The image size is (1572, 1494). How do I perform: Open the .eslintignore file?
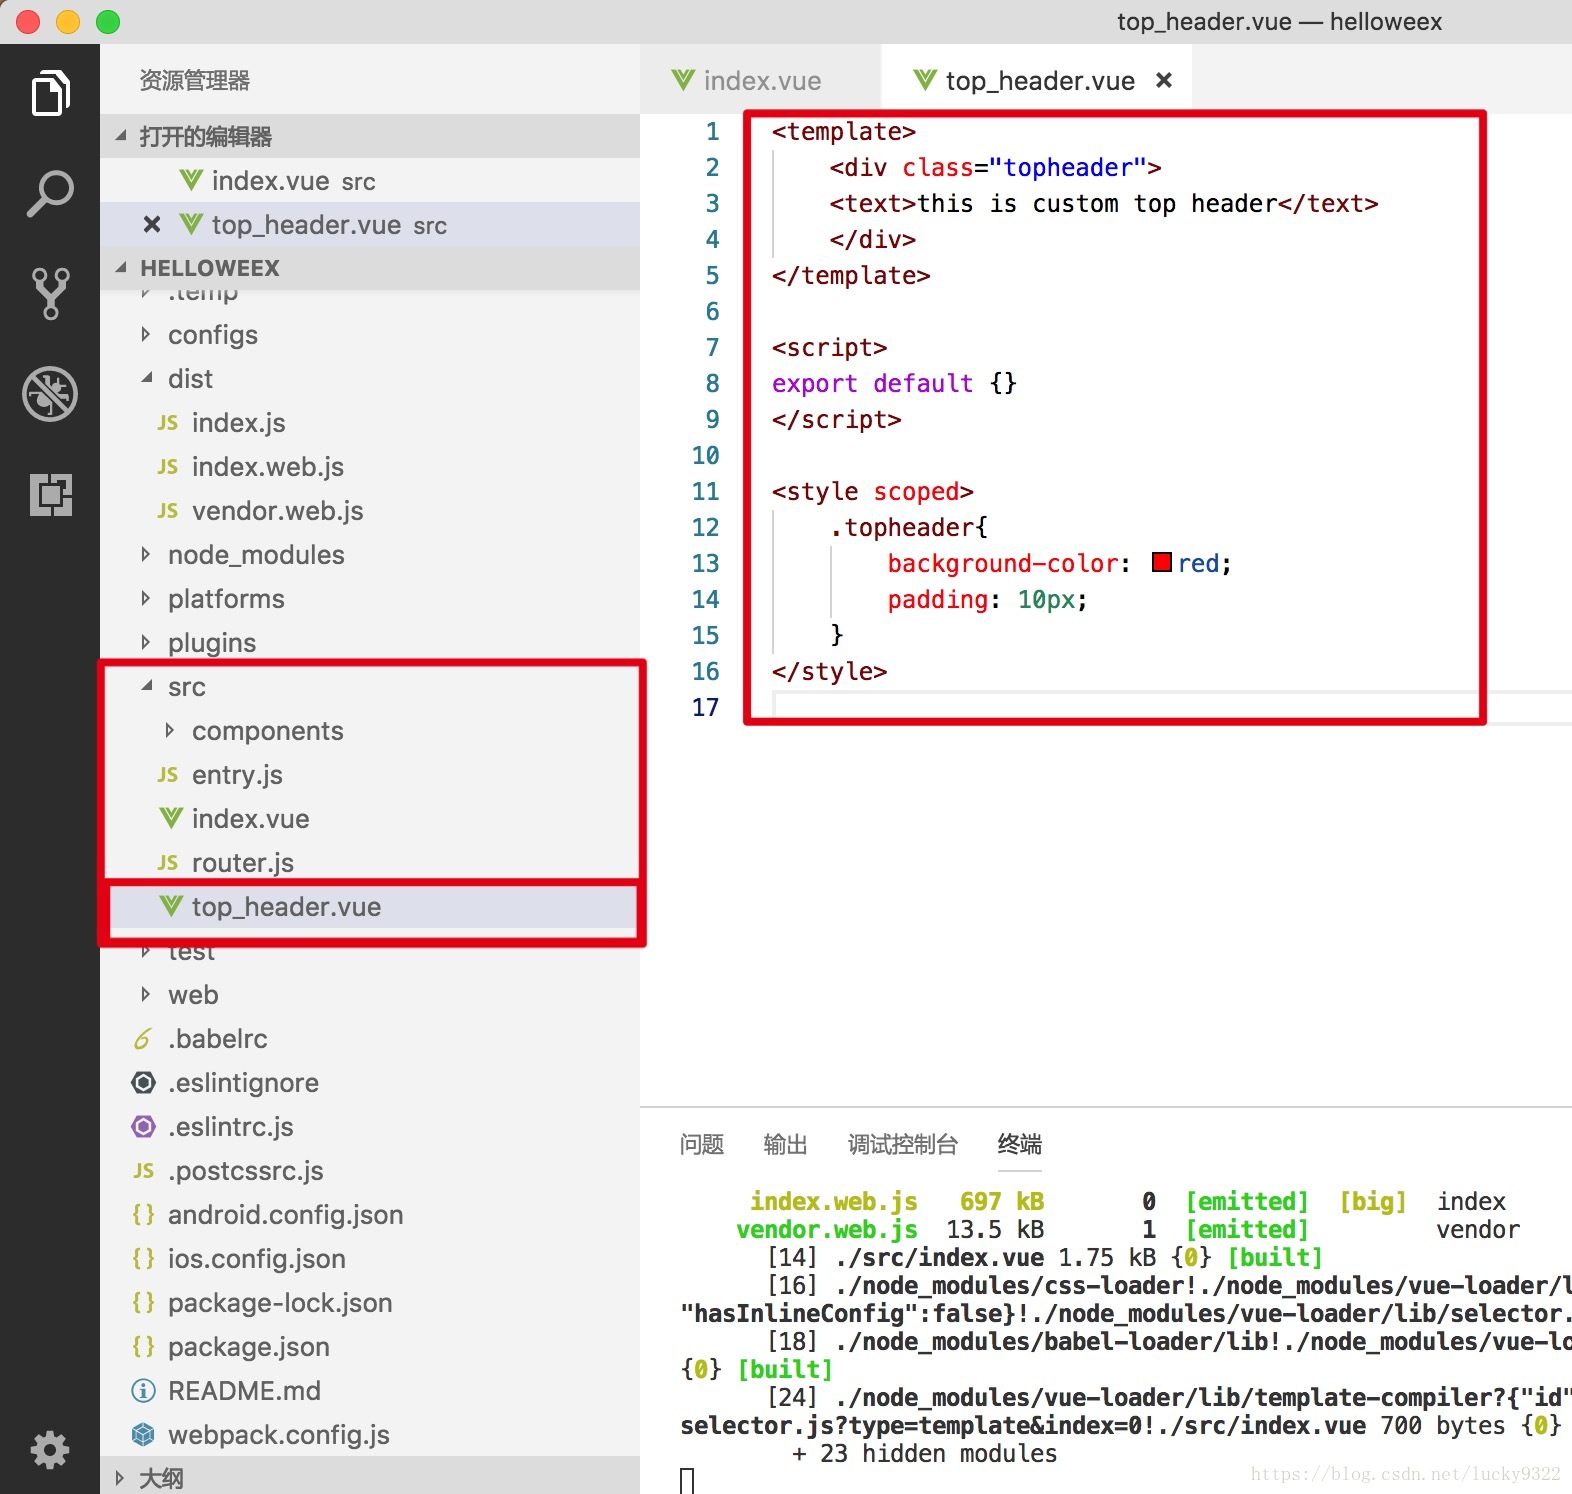[x=370, y=1083]
